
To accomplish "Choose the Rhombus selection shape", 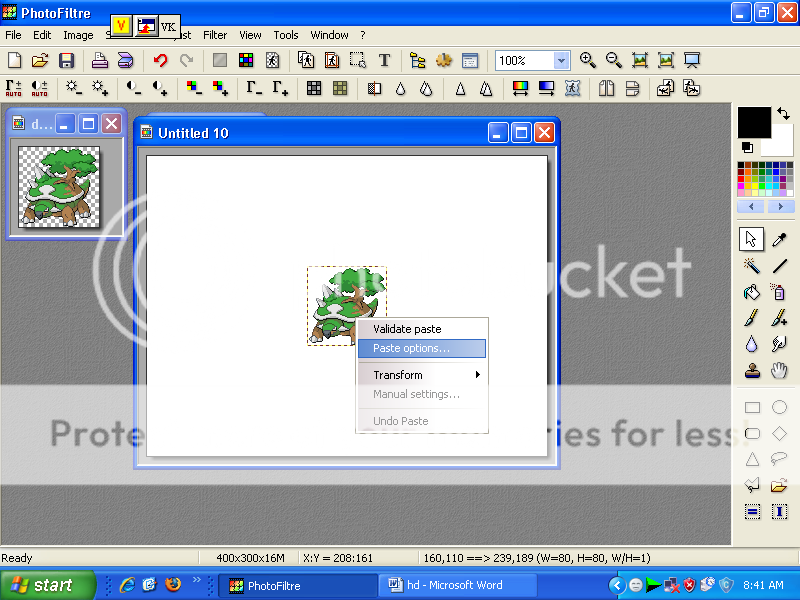I will tap(780, 434).
